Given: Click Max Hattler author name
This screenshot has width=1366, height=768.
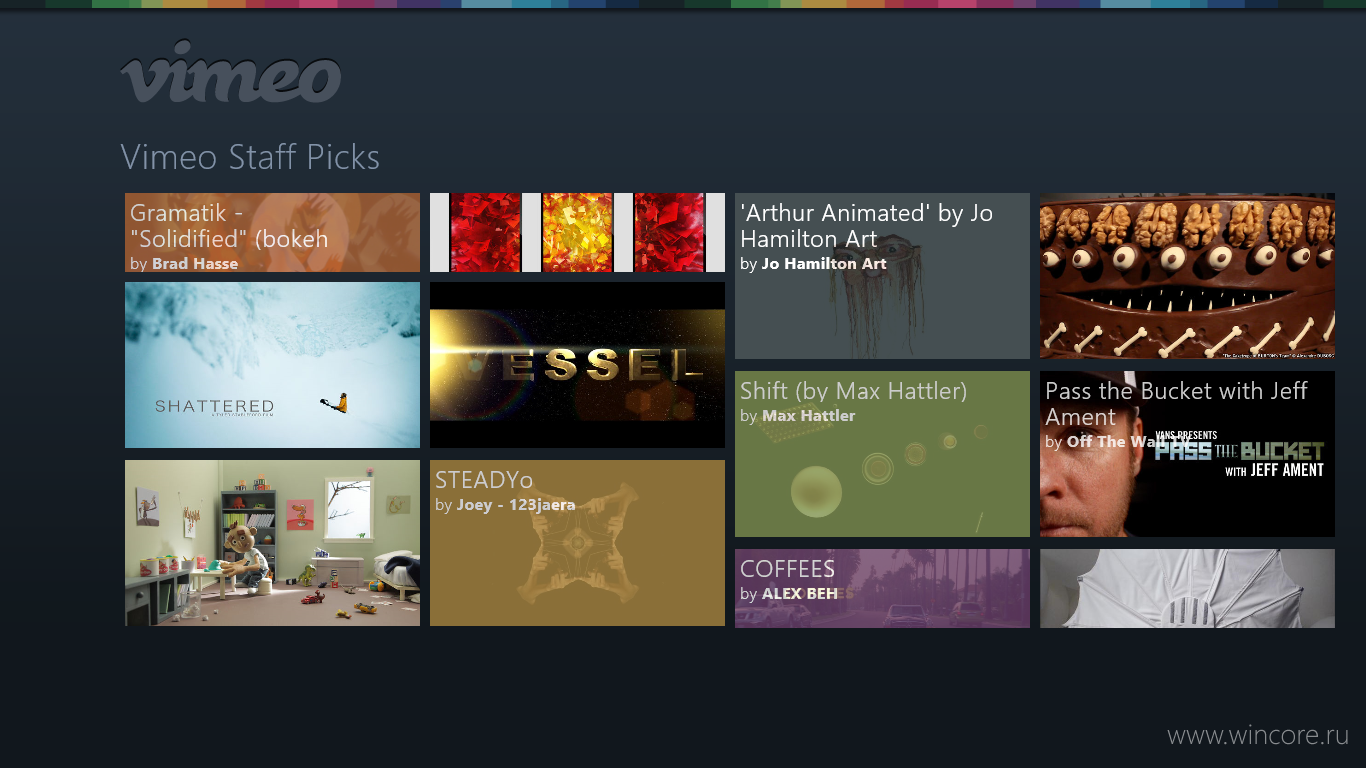Looking at the screenshot, I should click(809, 416).
